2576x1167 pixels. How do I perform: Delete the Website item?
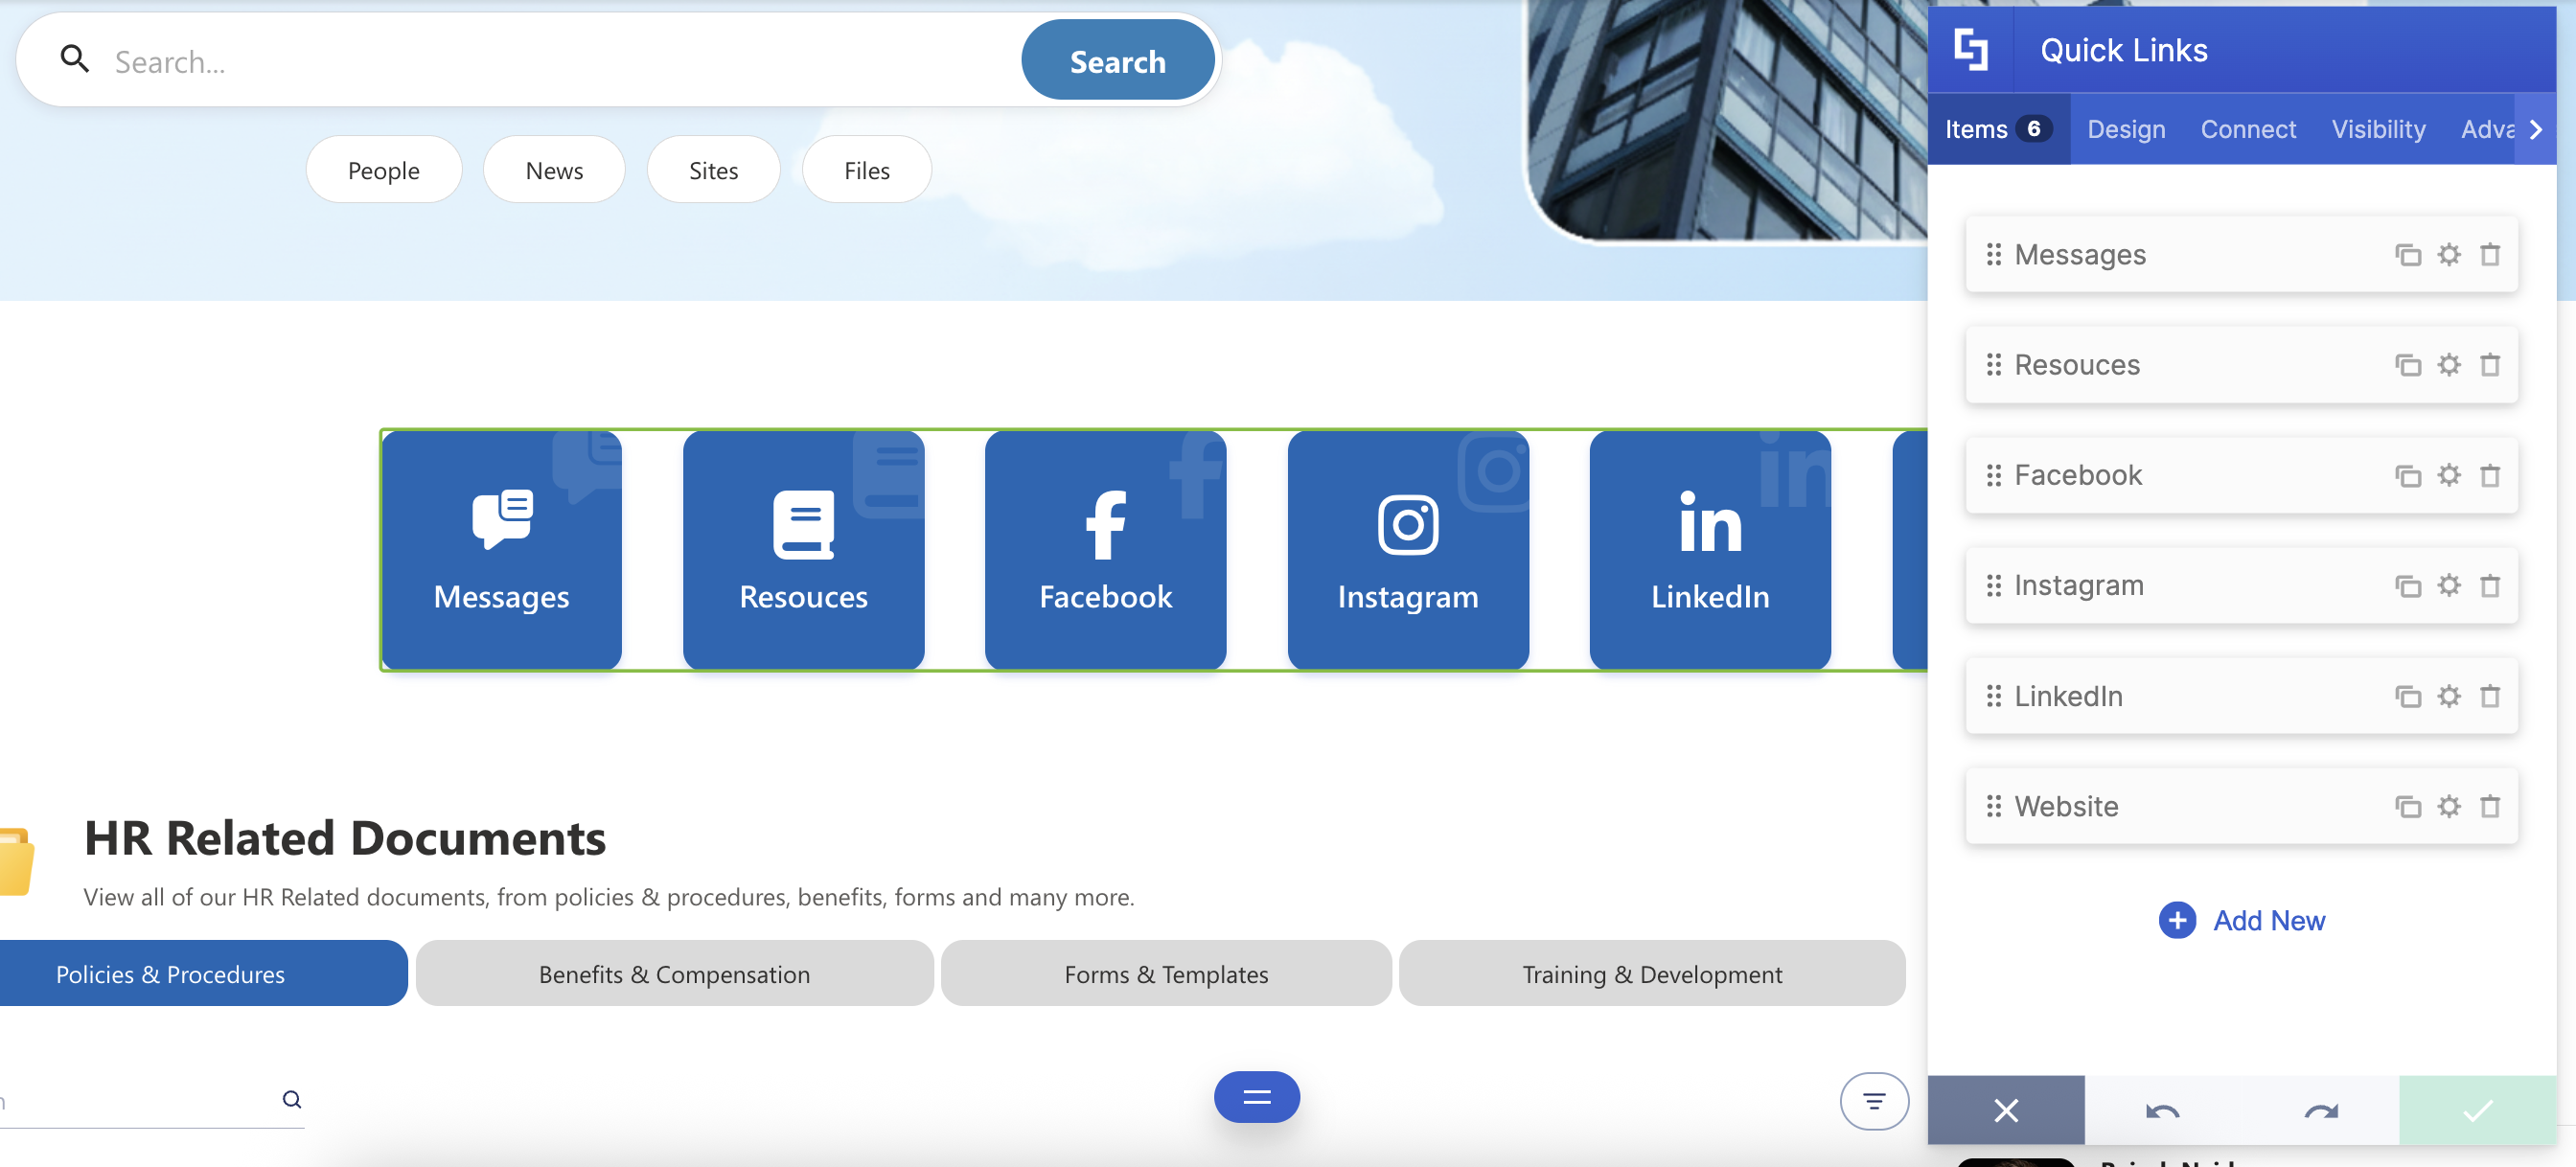(2489, 806)
